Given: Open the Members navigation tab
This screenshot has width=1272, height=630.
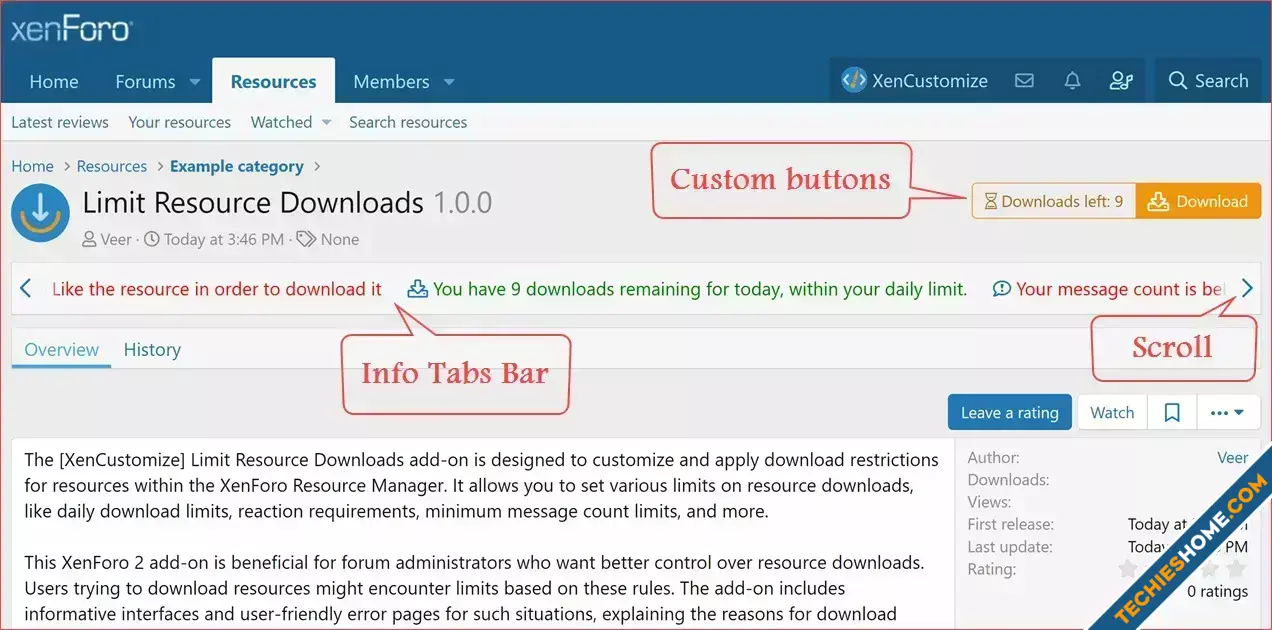Looking at the screenshot, I should pos(391,81).
